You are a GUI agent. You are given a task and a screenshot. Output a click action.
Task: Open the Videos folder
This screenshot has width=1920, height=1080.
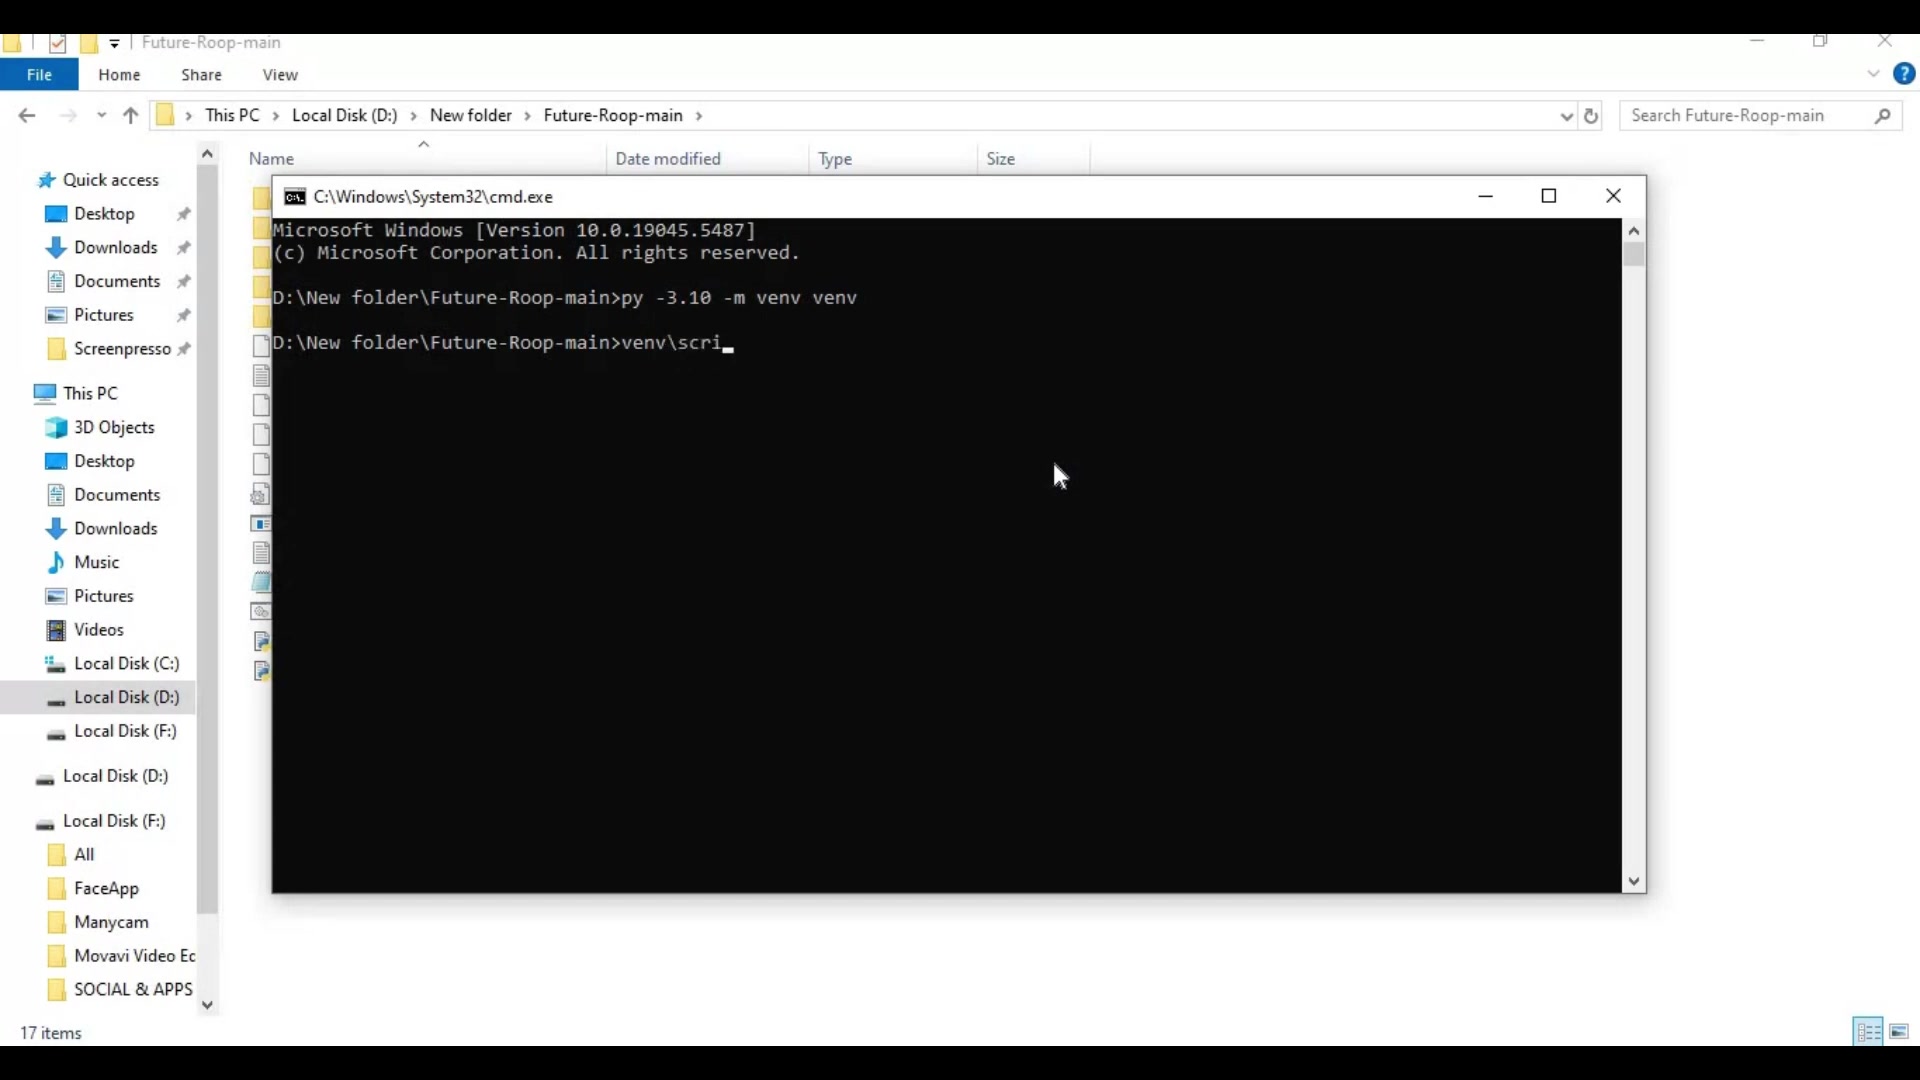99,631
